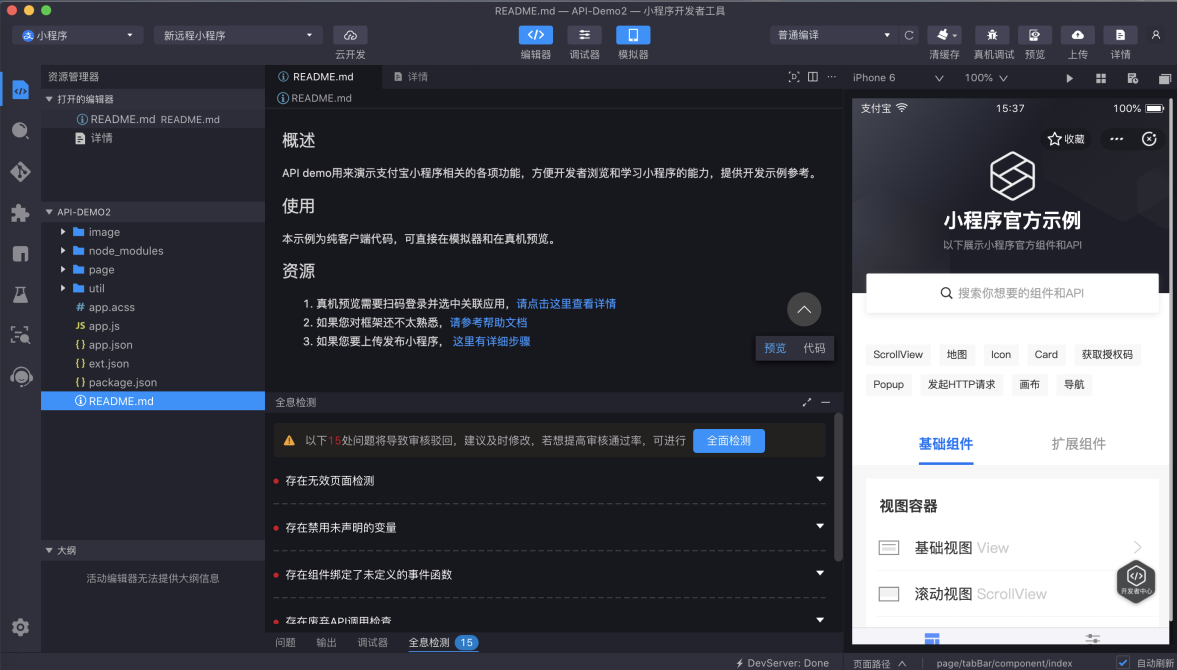The image size is (1177, 670).
Task: Click the simulator search field
Action: coord(1012,293)
